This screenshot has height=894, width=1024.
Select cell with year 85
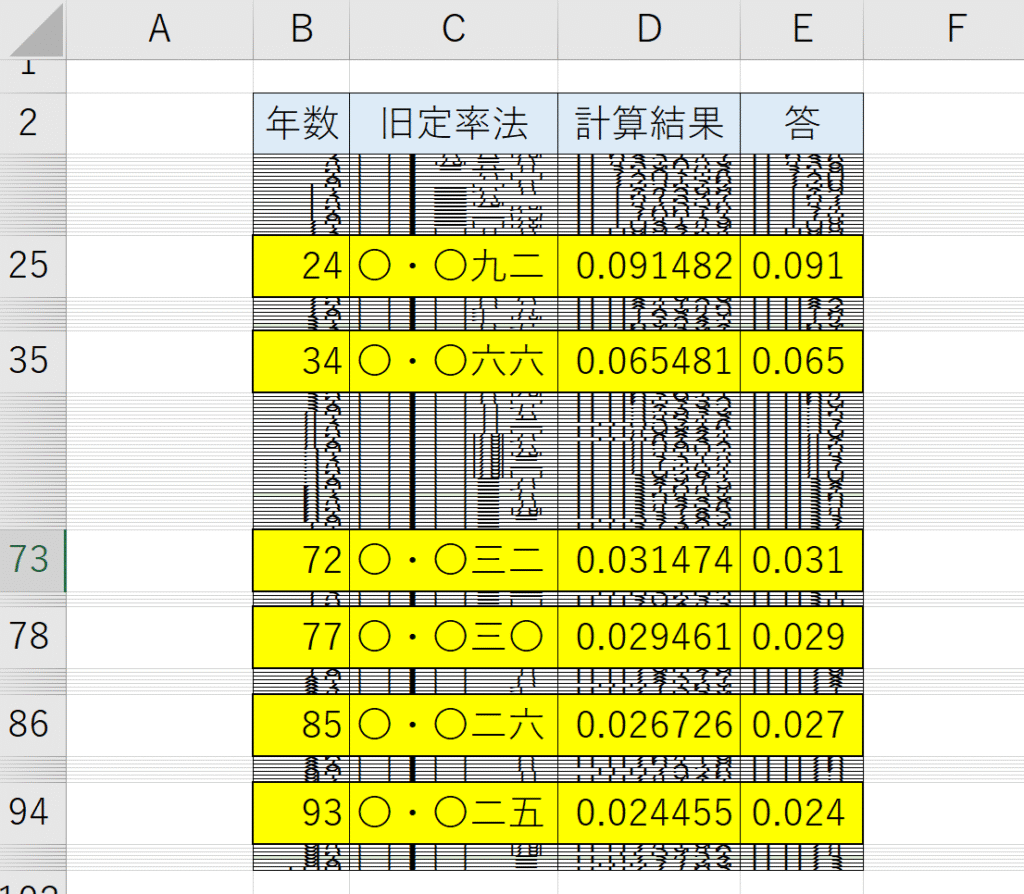click(301, 725)
